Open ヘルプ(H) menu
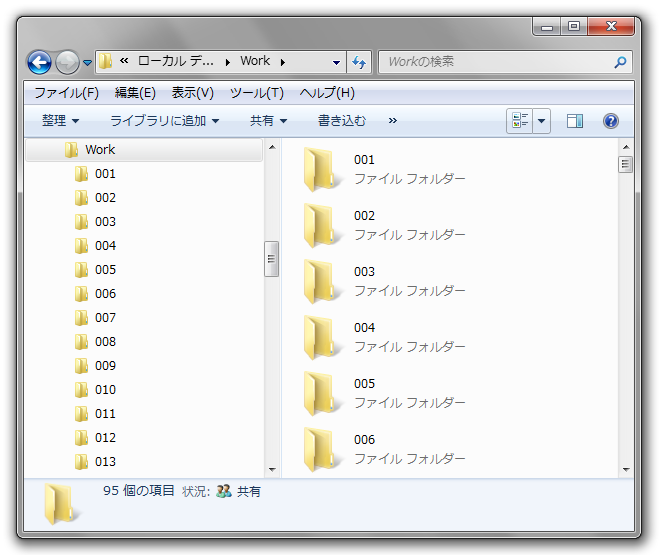 tap(327, 93)
